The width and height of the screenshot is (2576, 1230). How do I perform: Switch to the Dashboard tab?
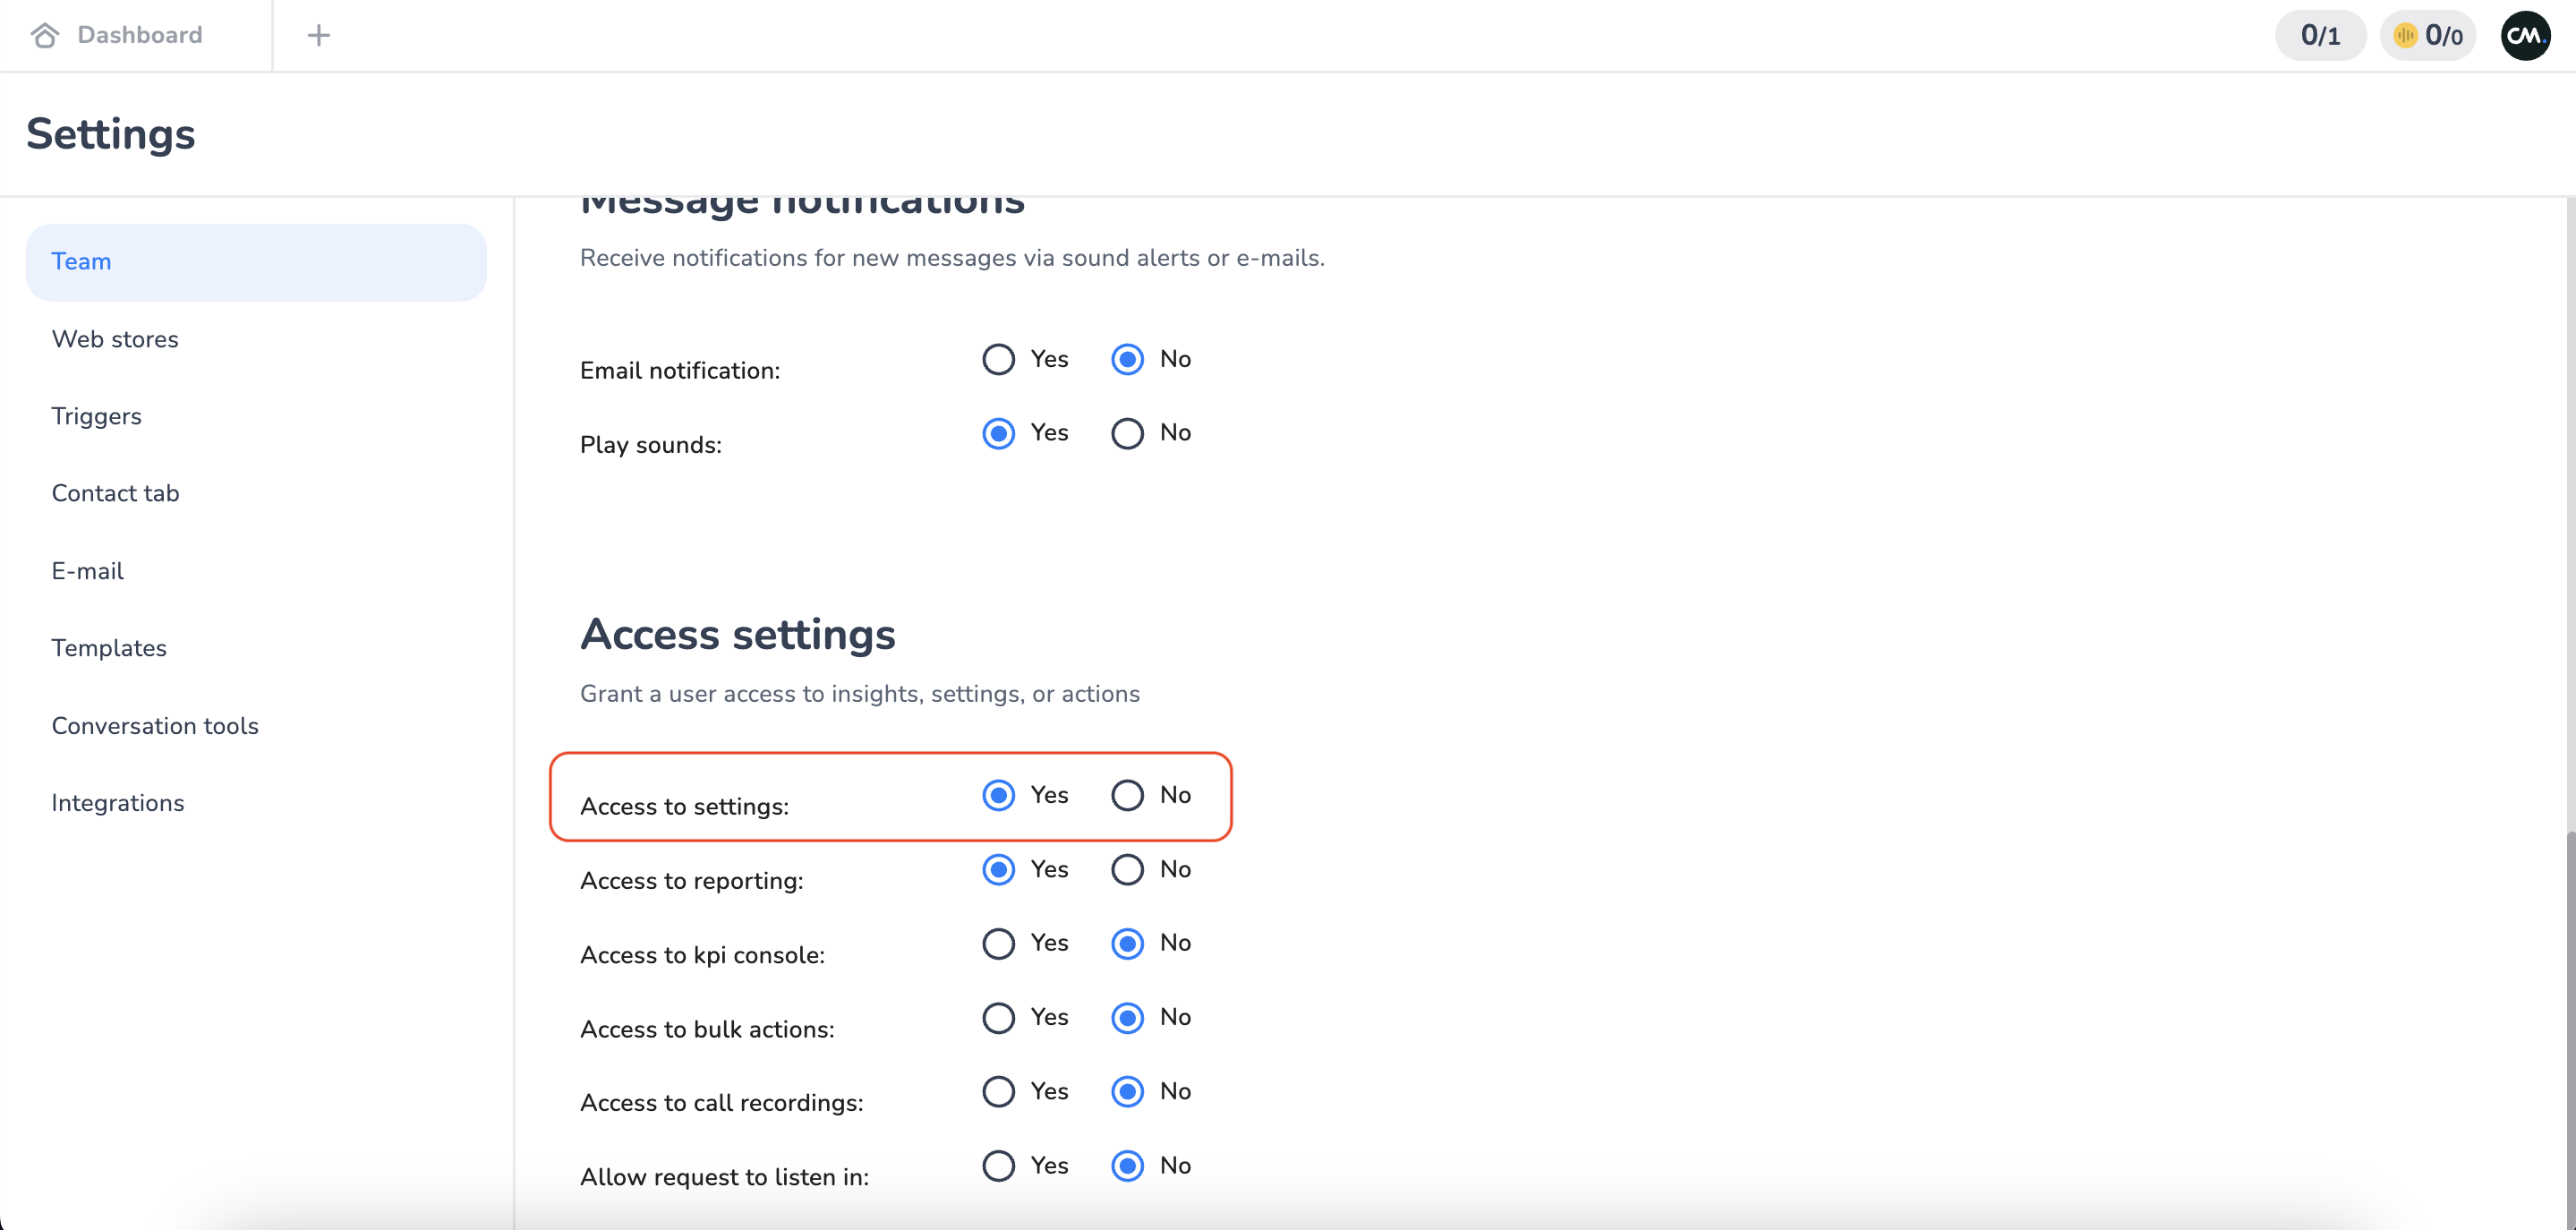[139, 35]
